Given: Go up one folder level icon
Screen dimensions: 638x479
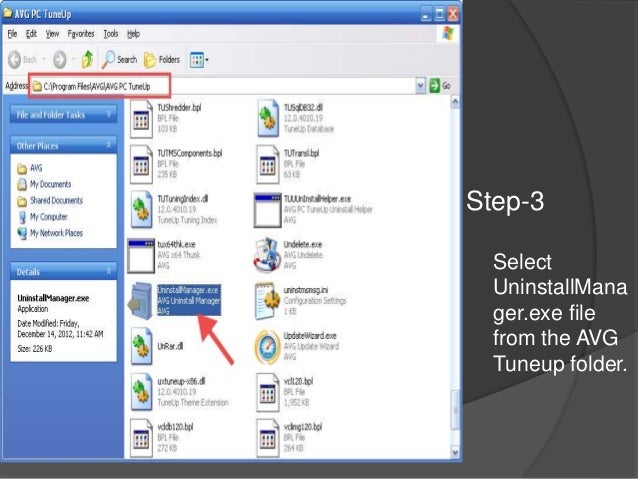Looking at the screenshot, I should tap(87, 59).
